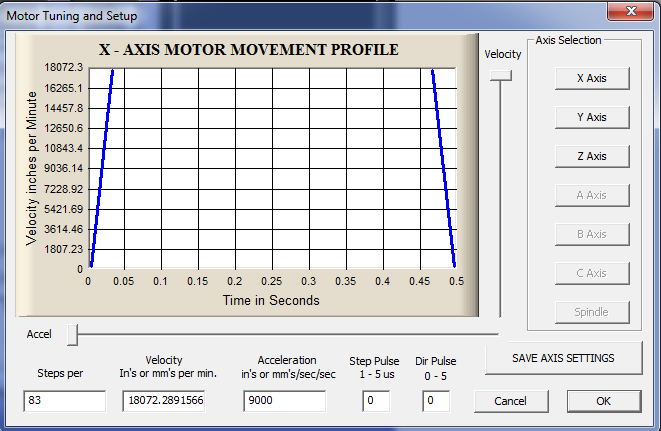Select the Y Axis button
This screenshot has height=431, width=661.
592,117
